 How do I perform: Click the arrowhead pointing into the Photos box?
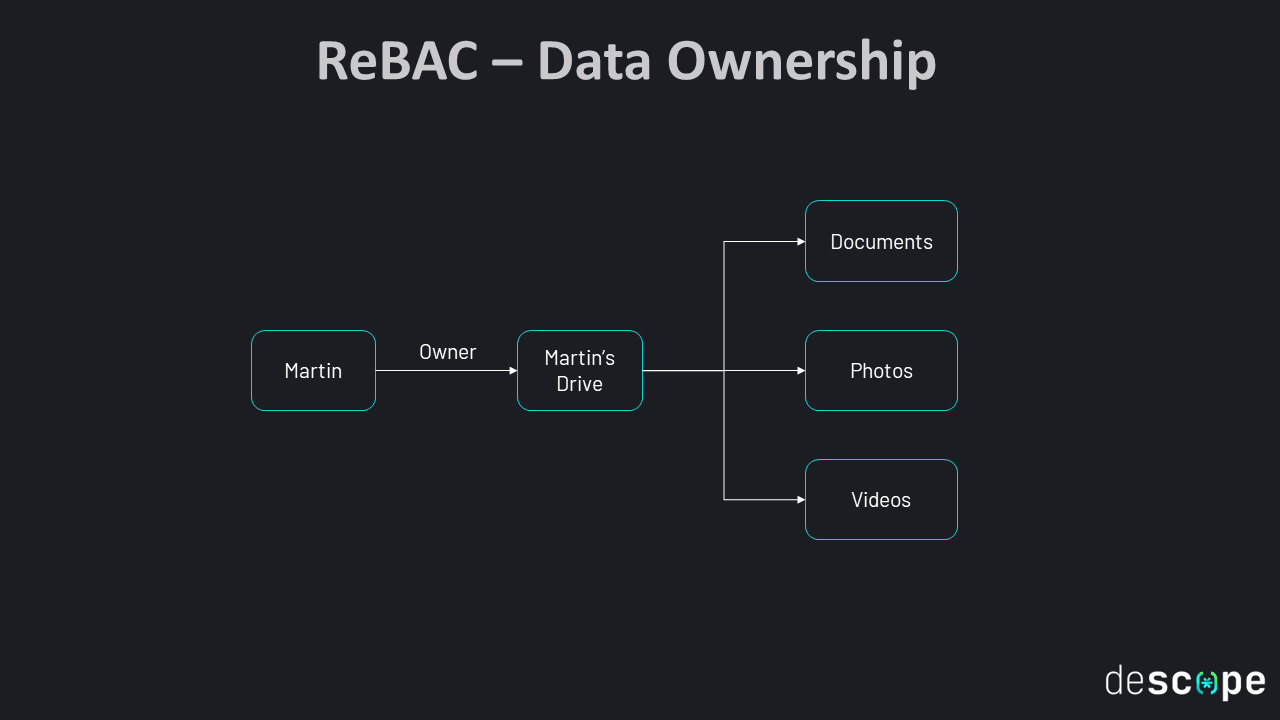coord(800,371)
